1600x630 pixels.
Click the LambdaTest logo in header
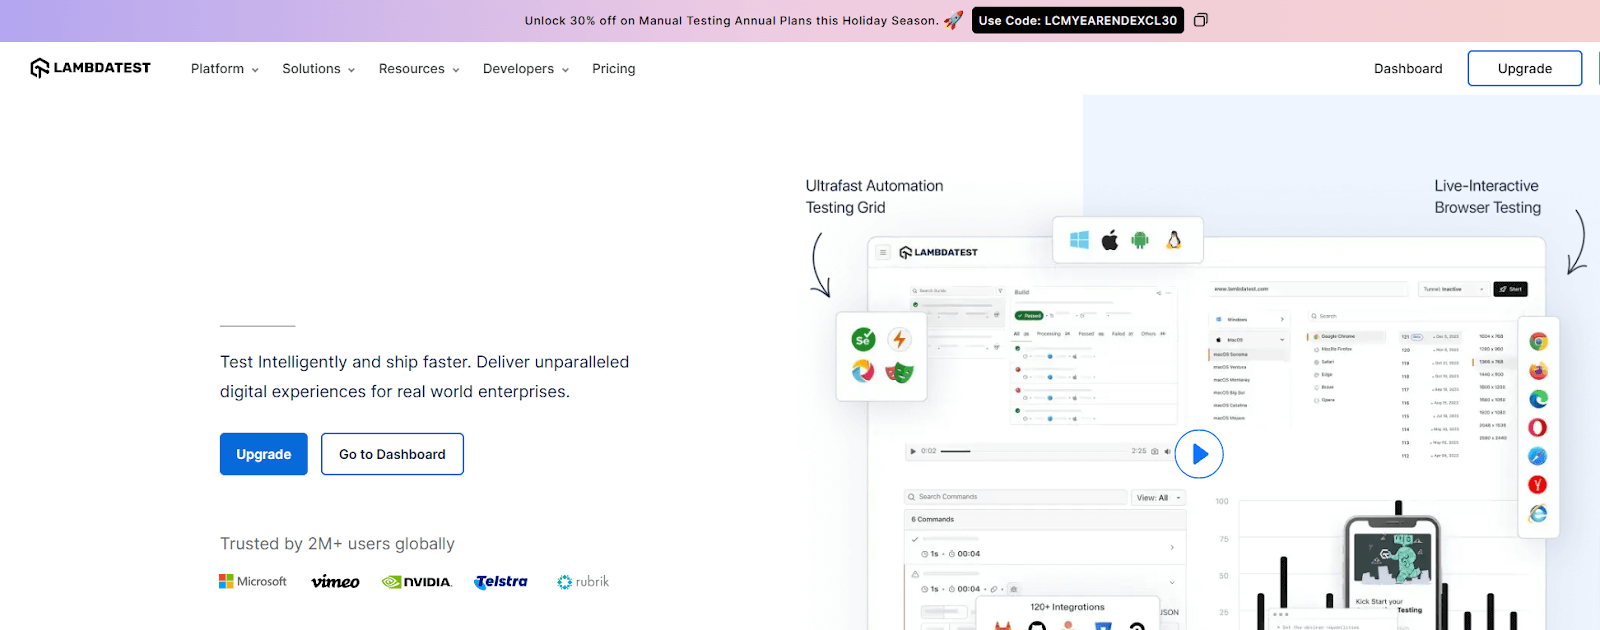[x=90, y=68]
